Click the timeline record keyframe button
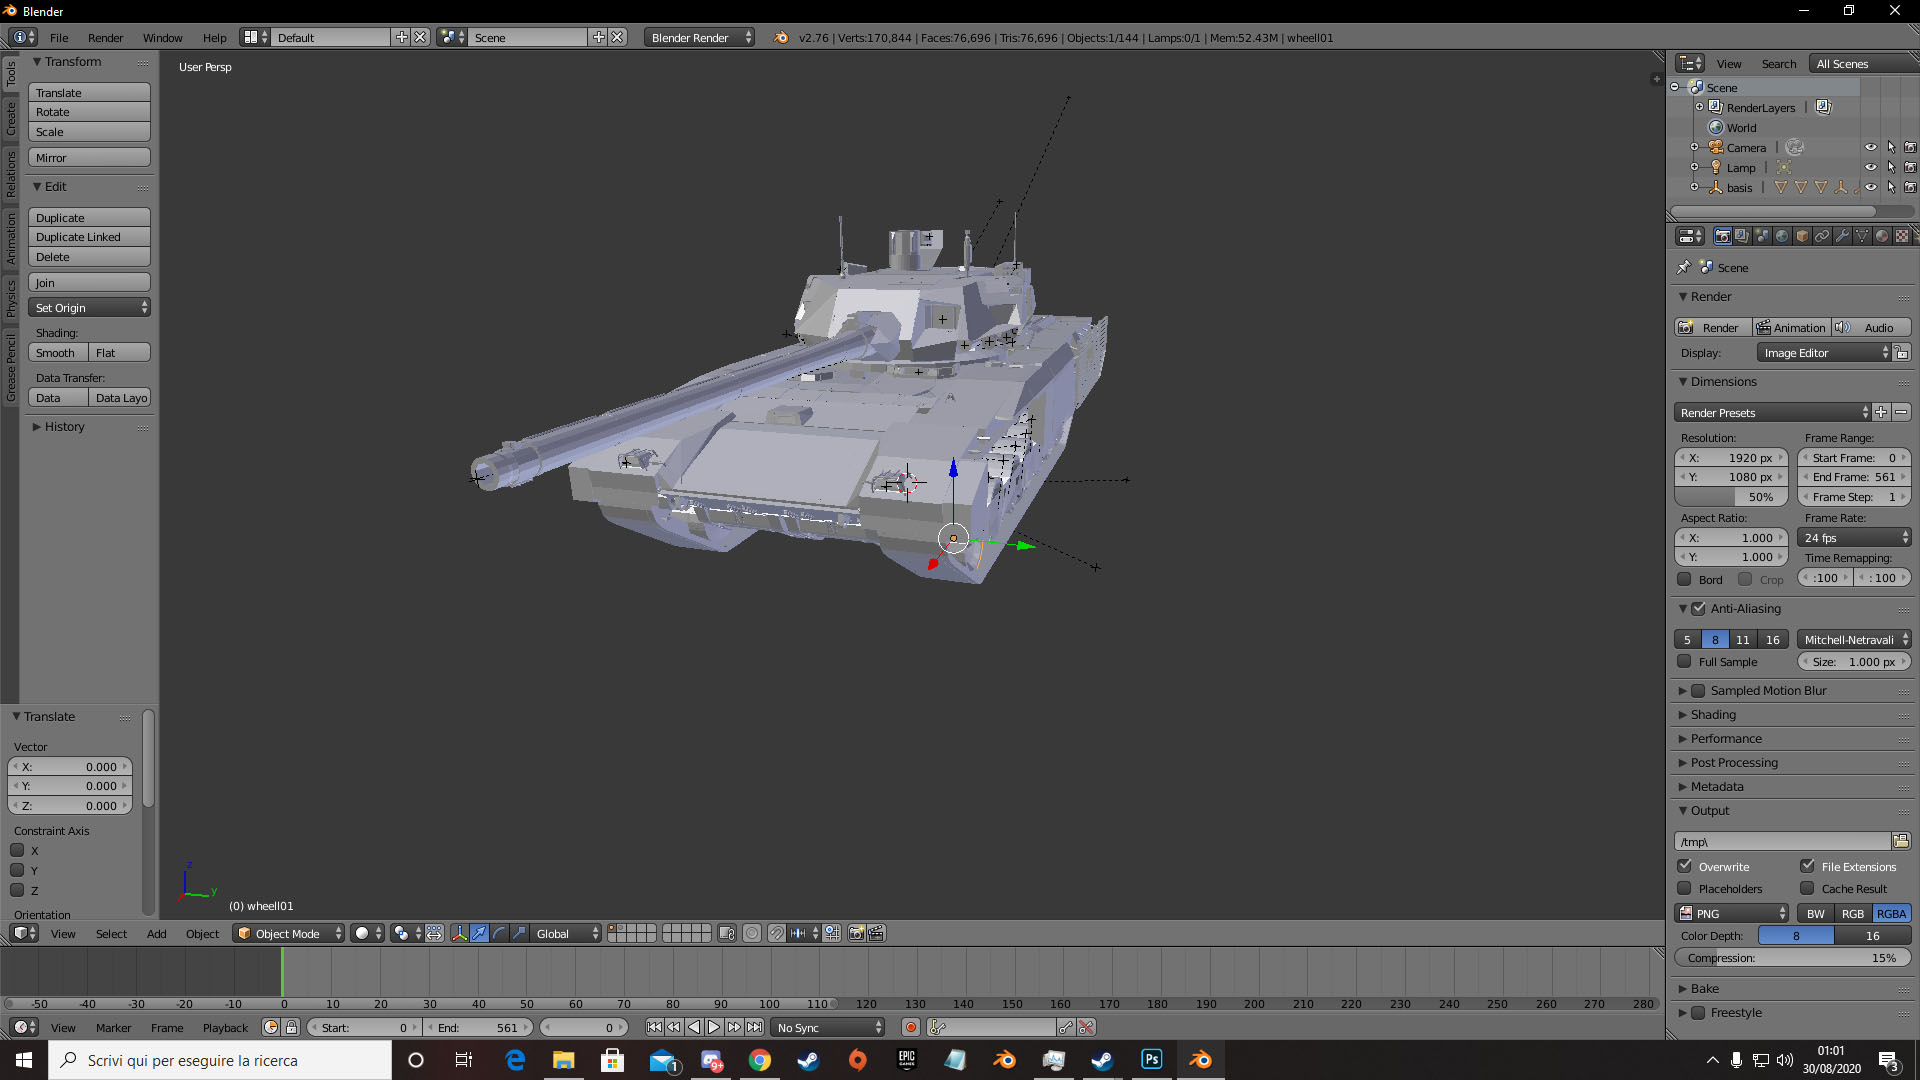The width and height of the screenshot is (1920, 1080). click(910, 1027)
